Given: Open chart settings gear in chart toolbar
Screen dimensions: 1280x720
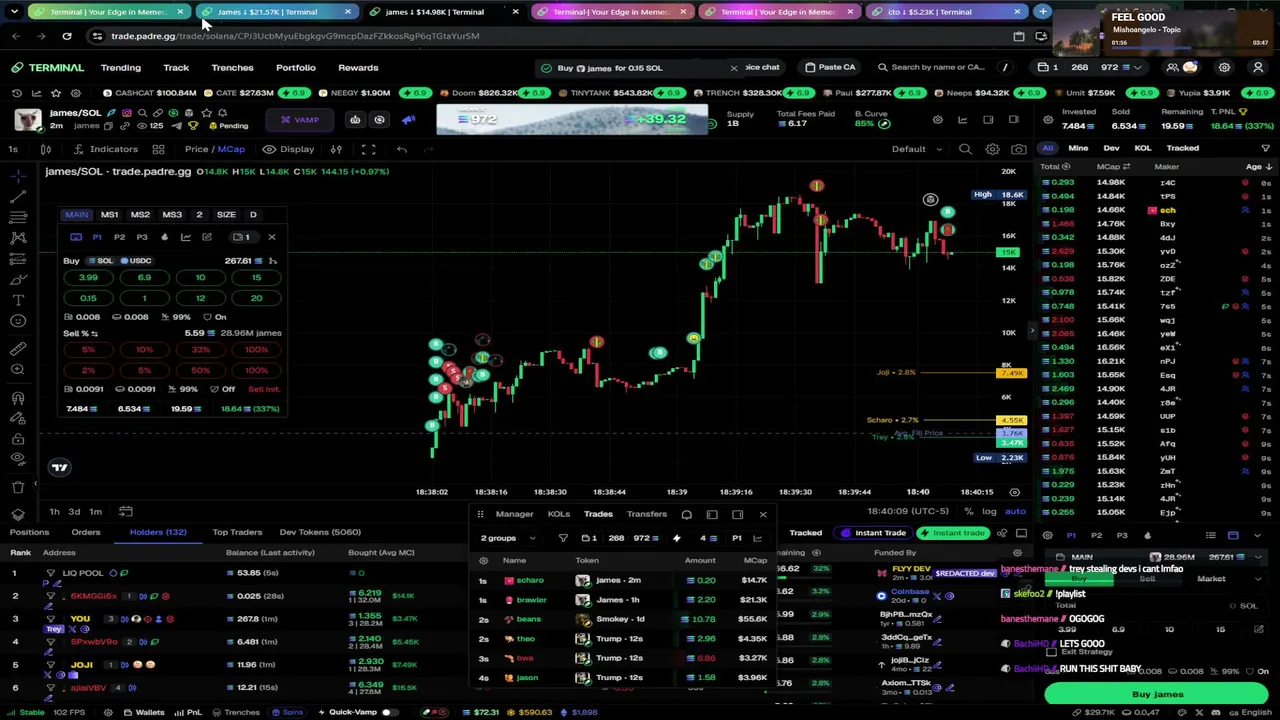Looking at the screenshot, I should (992, 149).
